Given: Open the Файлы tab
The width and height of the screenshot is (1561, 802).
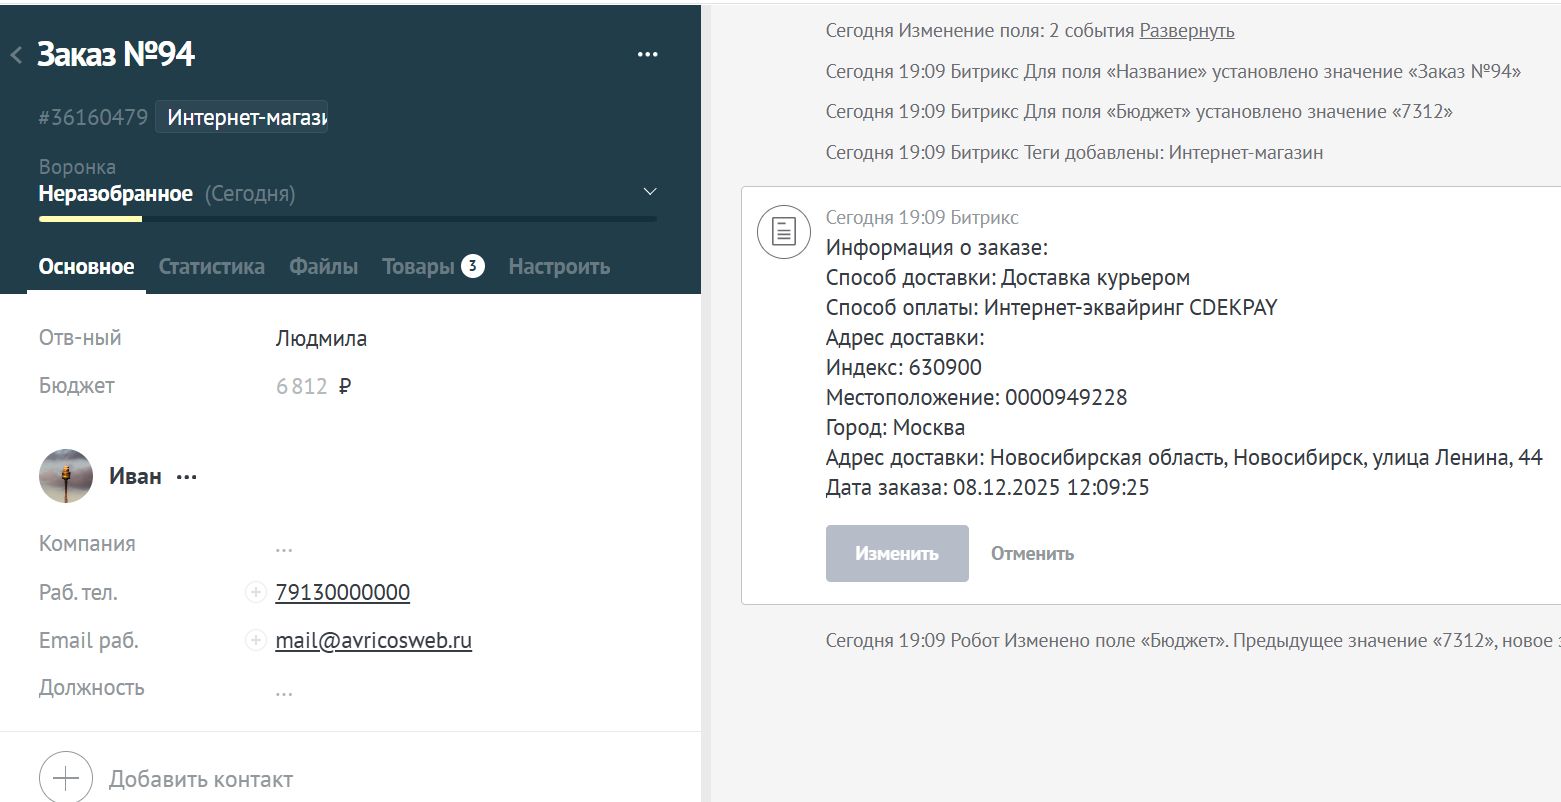Looking at the screenshot, I should (x=322, y=266).
